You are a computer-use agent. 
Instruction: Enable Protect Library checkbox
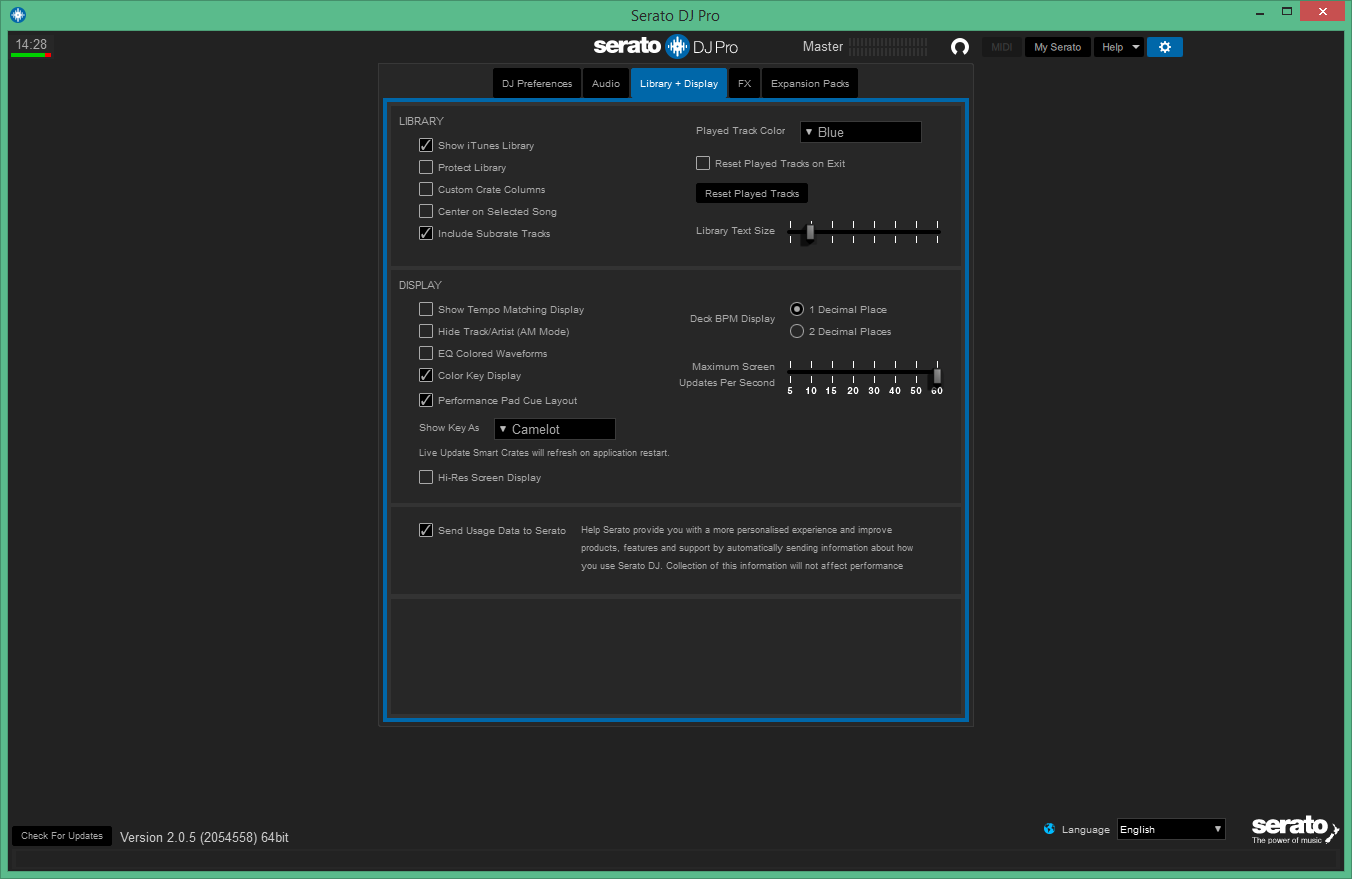tap(426, 167)
